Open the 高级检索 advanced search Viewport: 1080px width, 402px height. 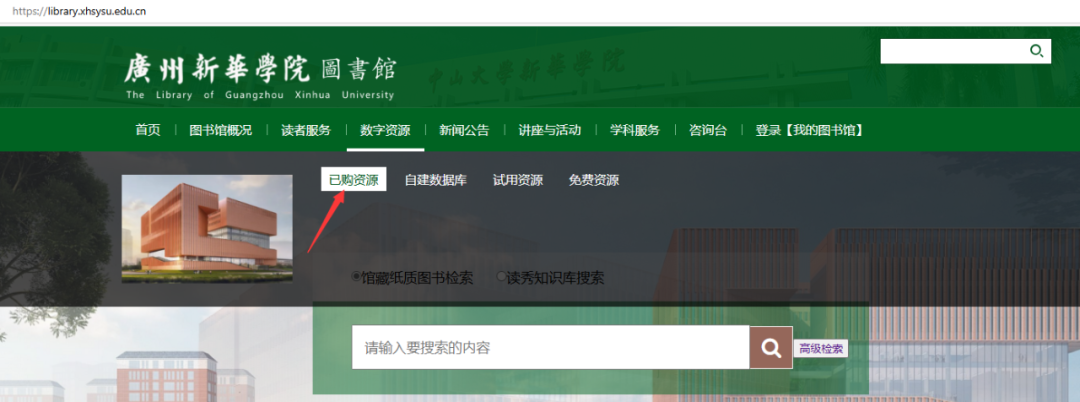pos(822,348)
